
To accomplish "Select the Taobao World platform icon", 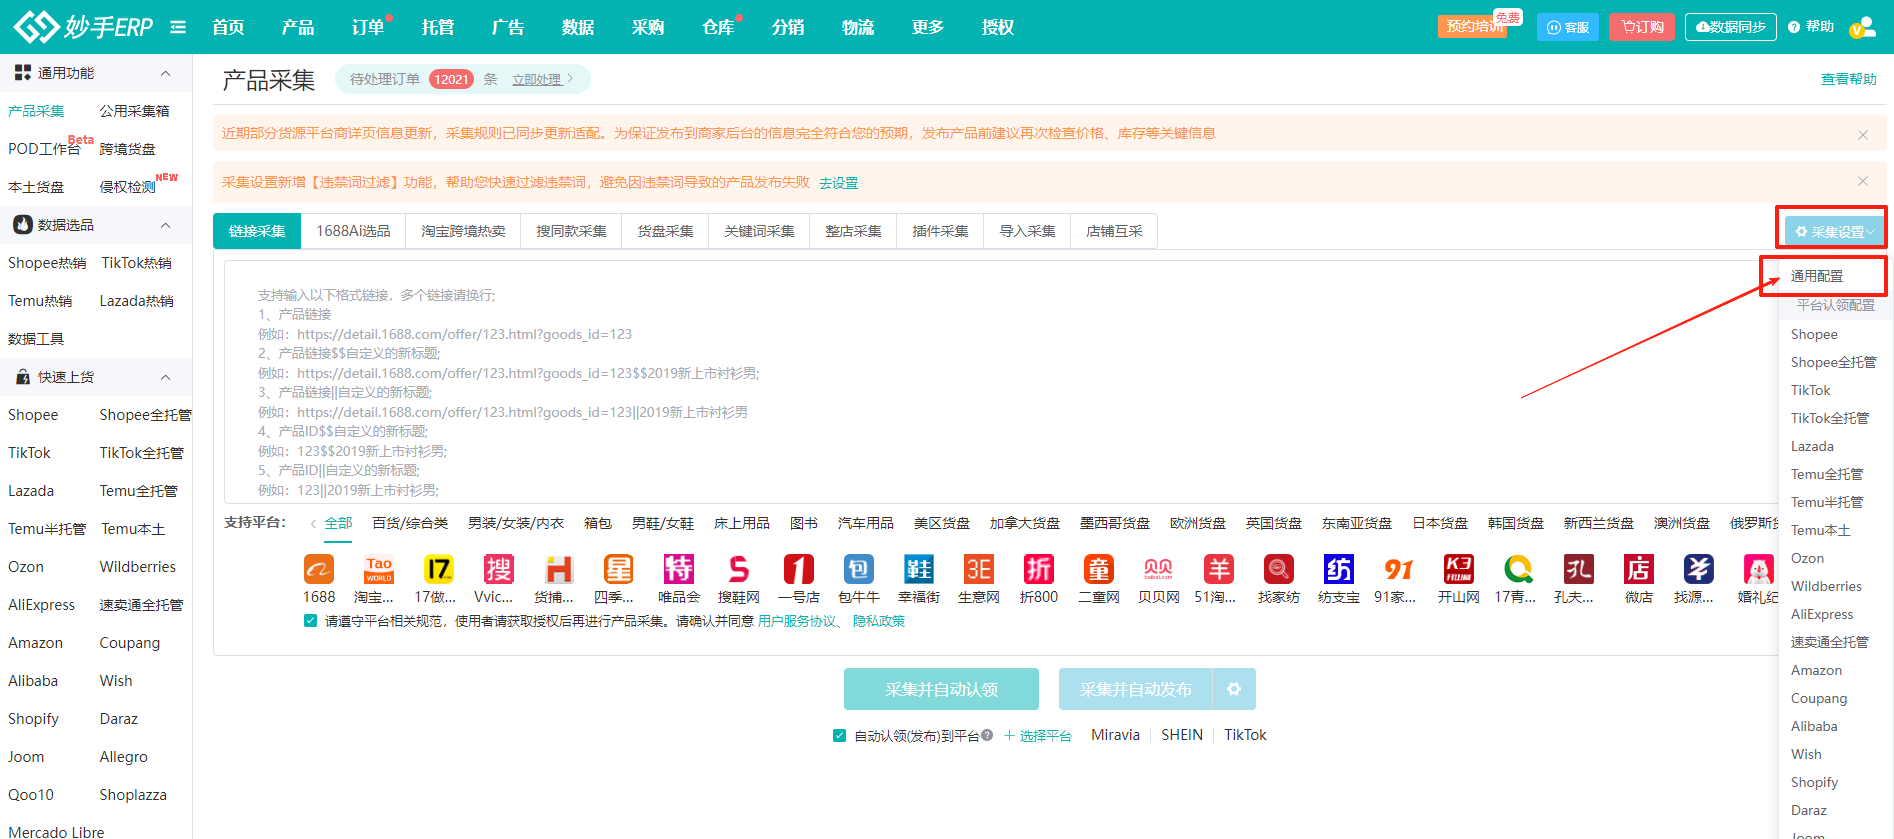I will (379, 569).
